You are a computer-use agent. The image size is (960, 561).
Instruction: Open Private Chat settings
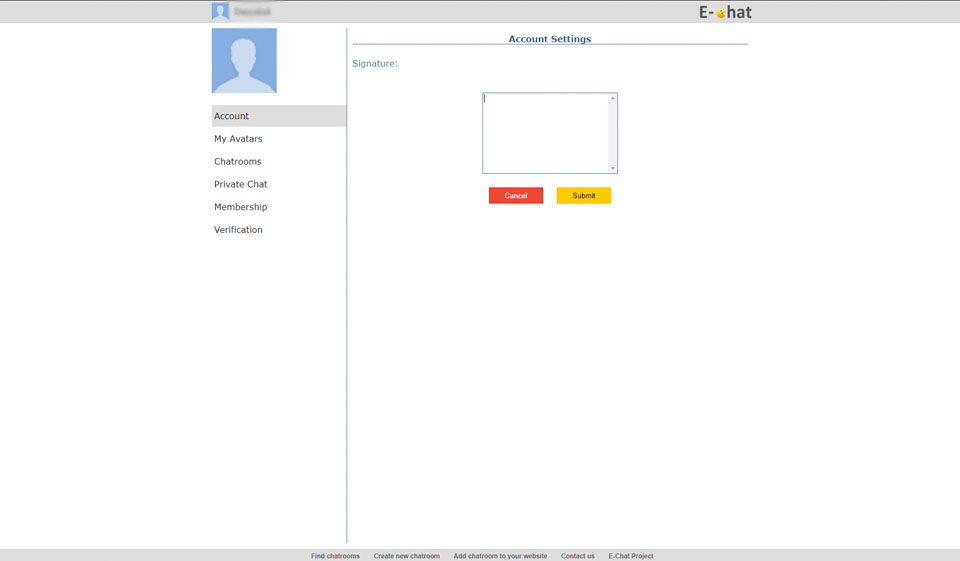pos(240,185)
